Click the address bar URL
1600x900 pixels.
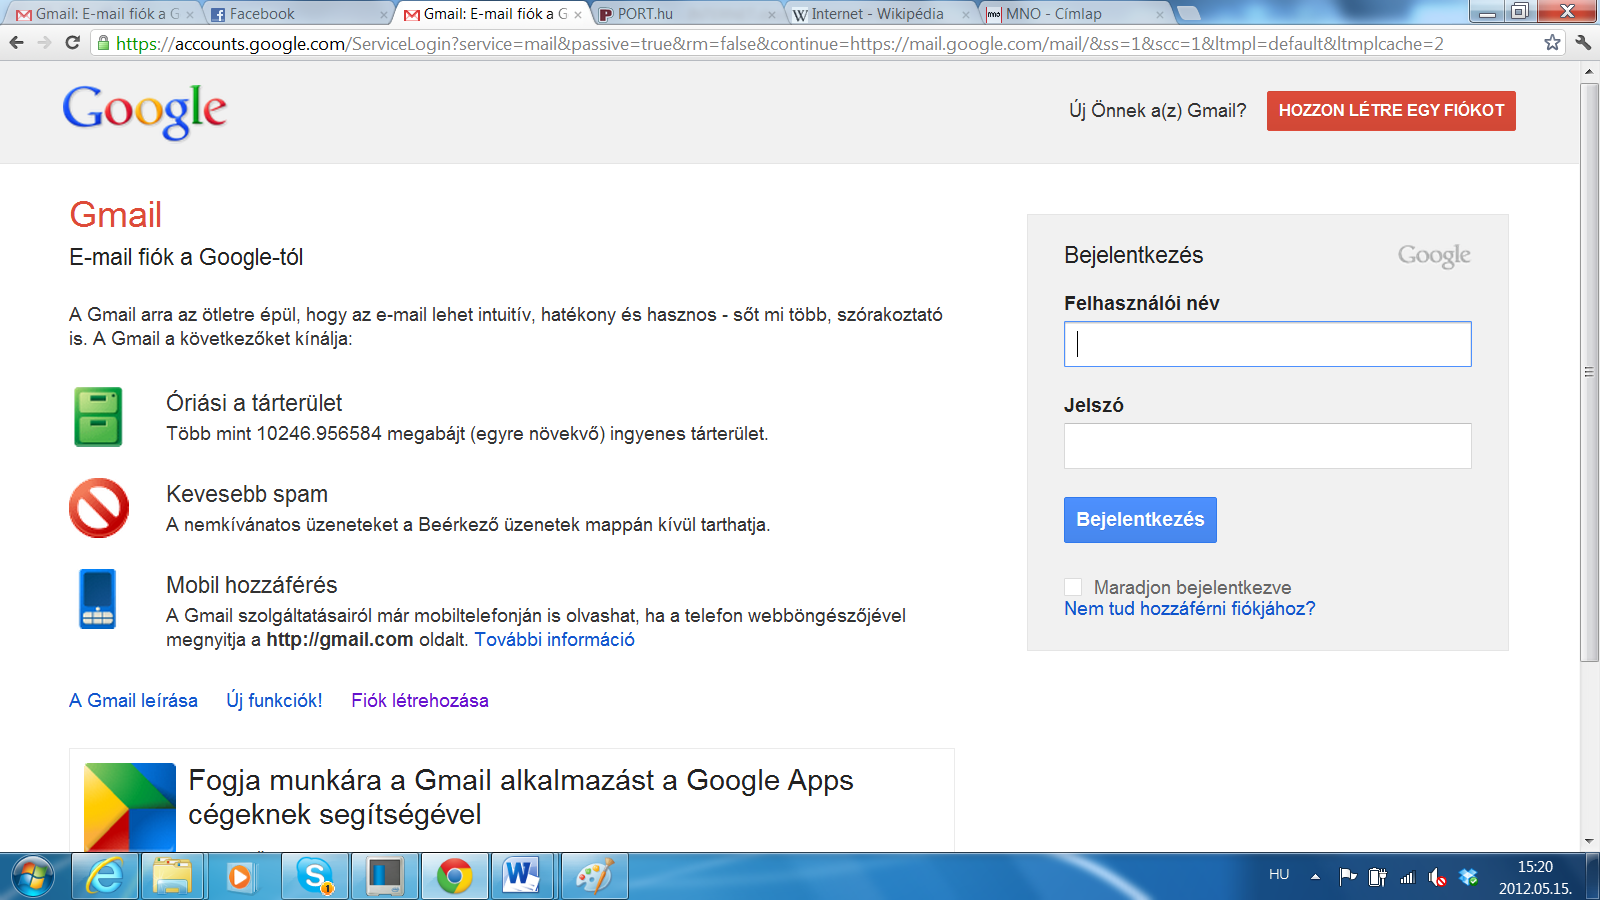[780, 43]
